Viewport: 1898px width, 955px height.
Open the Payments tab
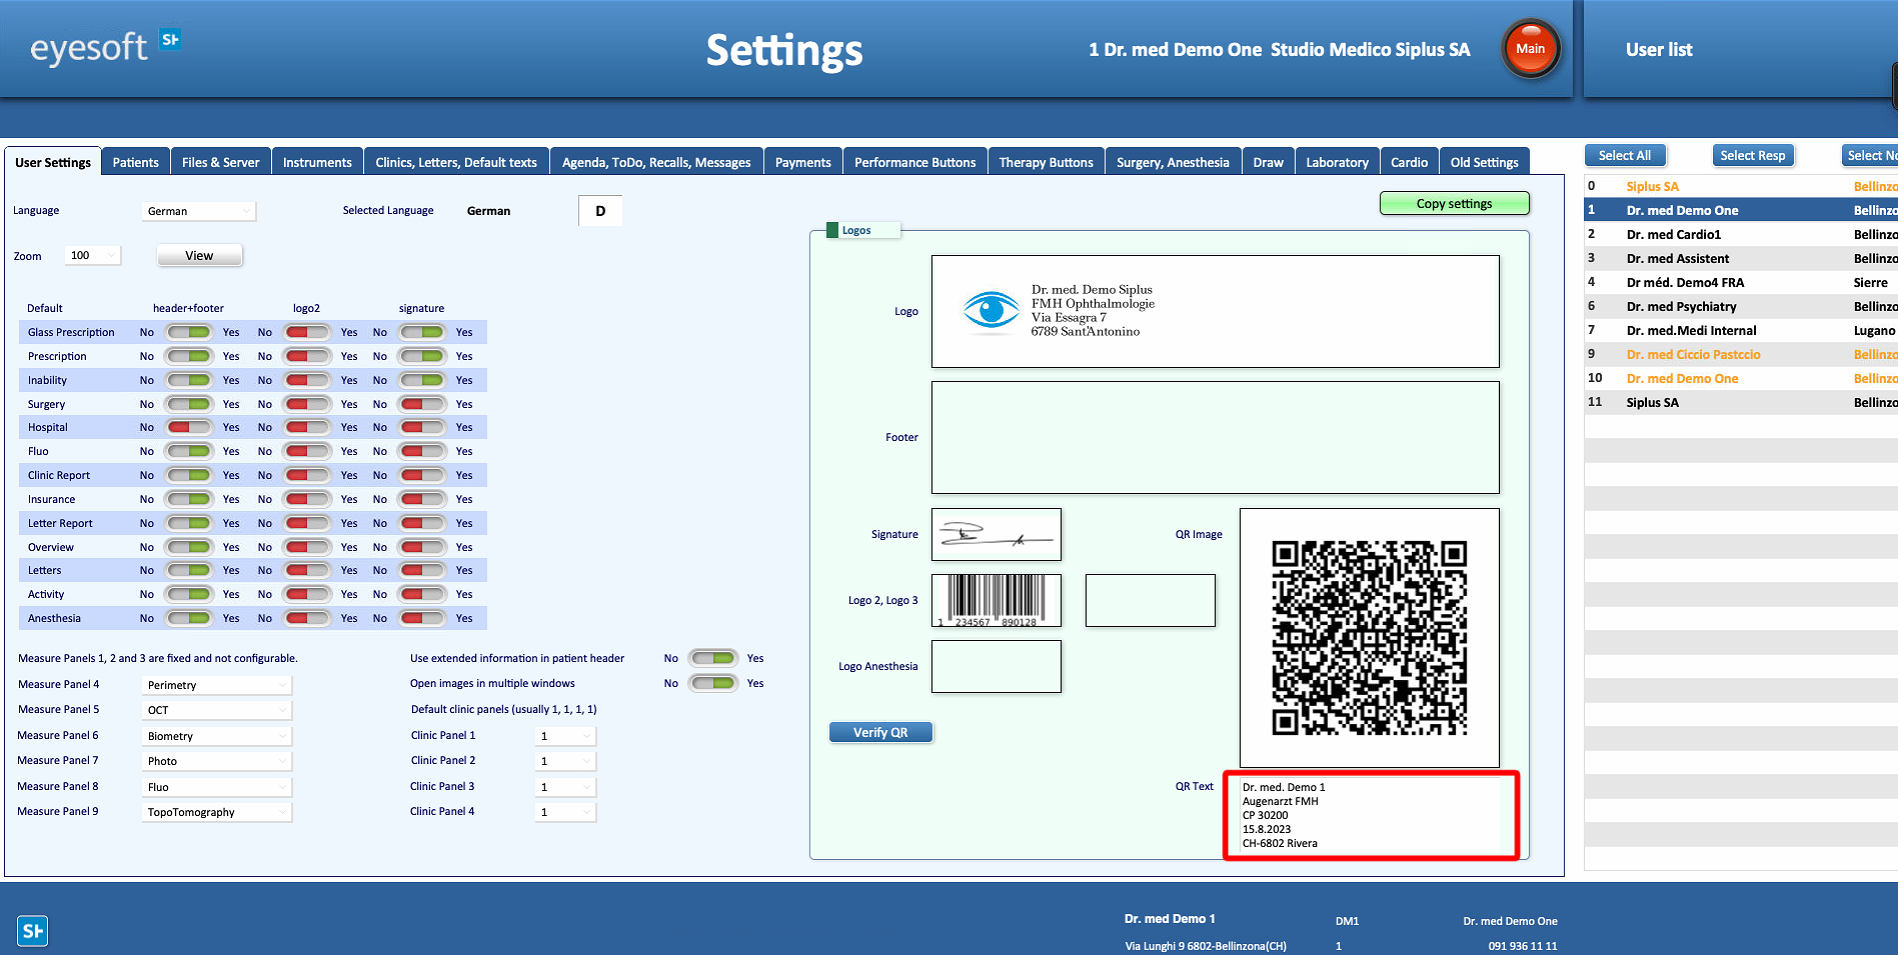pyautogui.click(x=803, y=162)
